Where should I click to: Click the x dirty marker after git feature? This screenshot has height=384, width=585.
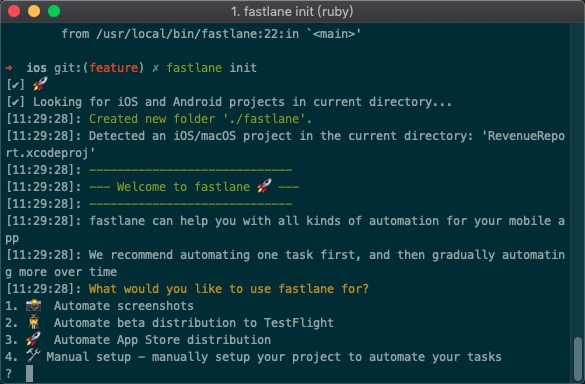[156, 68]
